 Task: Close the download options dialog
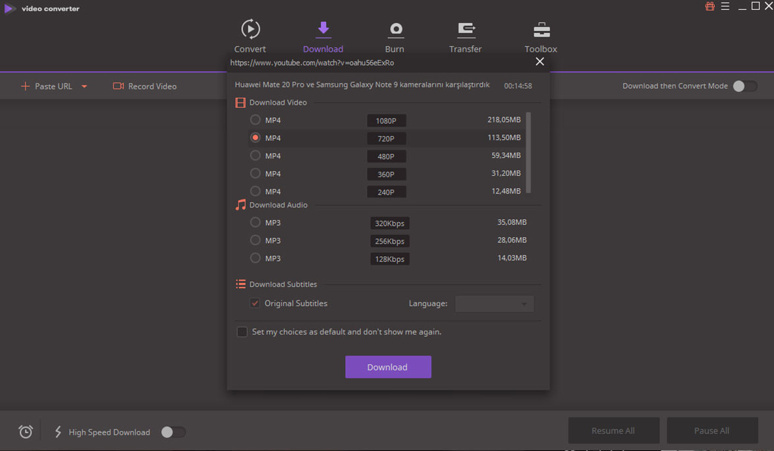tap(540, 62)
